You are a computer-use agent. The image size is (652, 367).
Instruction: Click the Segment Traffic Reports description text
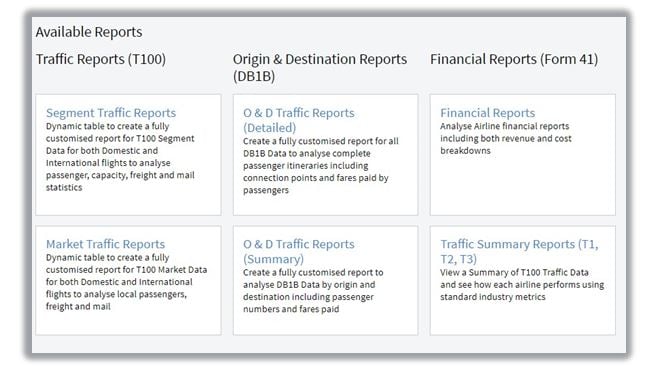(120, 157)
